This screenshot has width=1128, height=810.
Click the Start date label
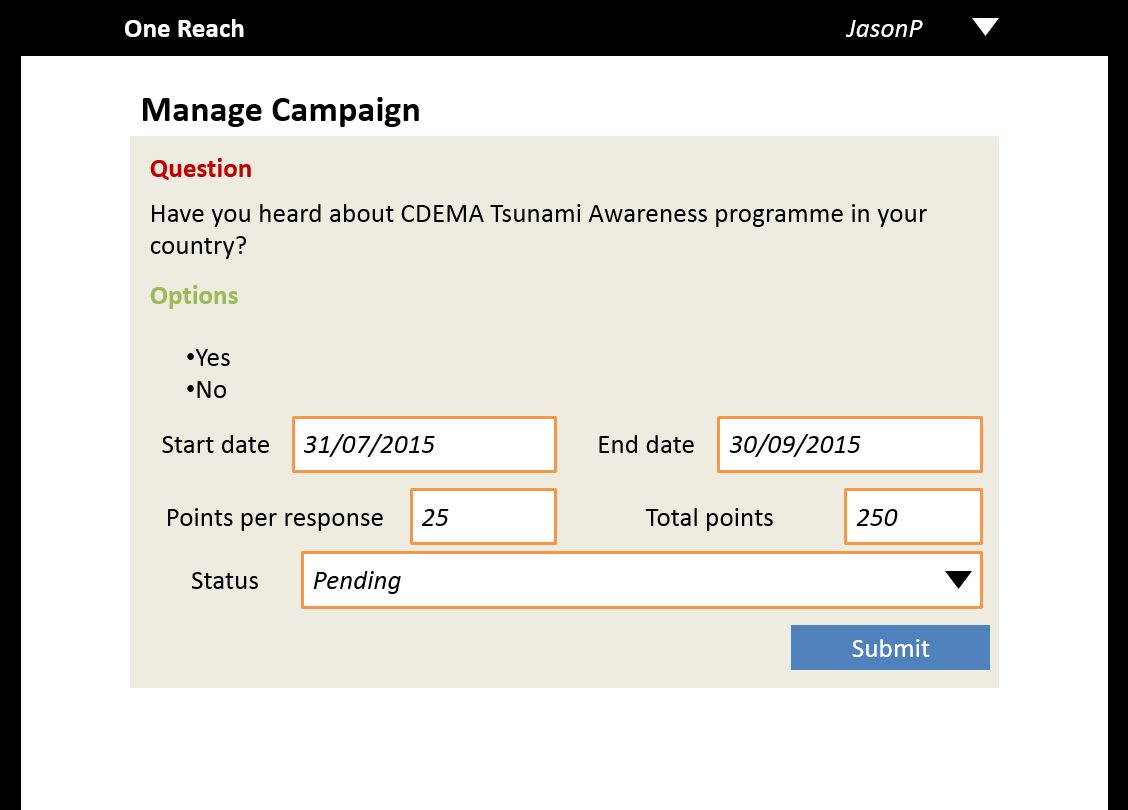click(215, 445)
